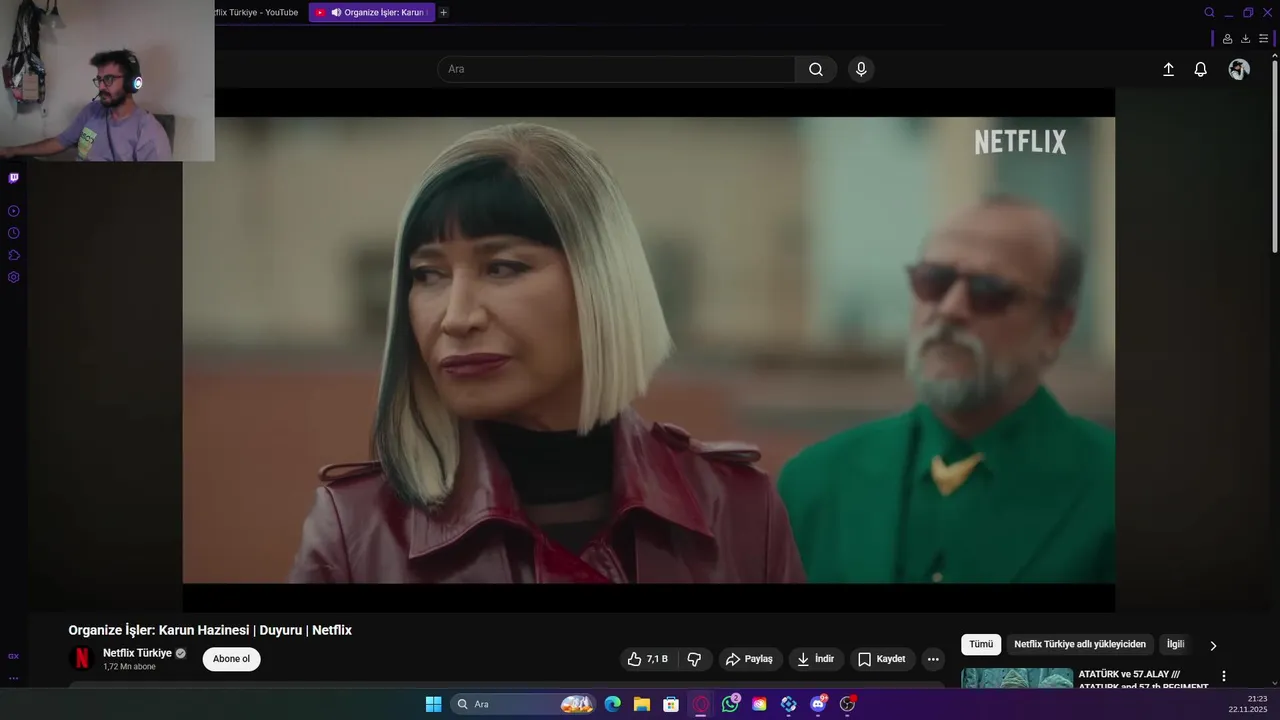Open Opera tab search magnifier
Viewport: 1280px width, 720px height.
[x=1209, y=12]
